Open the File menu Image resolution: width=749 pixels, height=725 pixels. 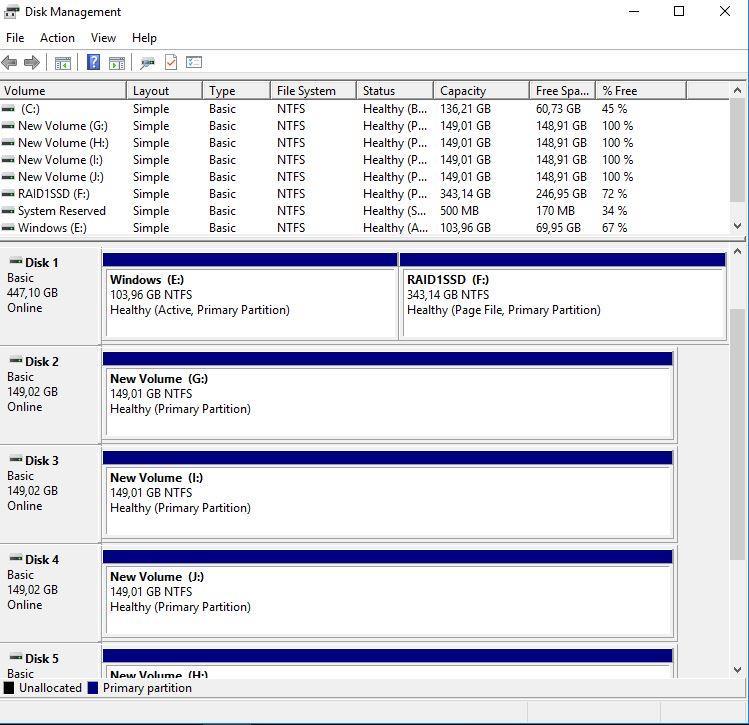coord(15,38)
